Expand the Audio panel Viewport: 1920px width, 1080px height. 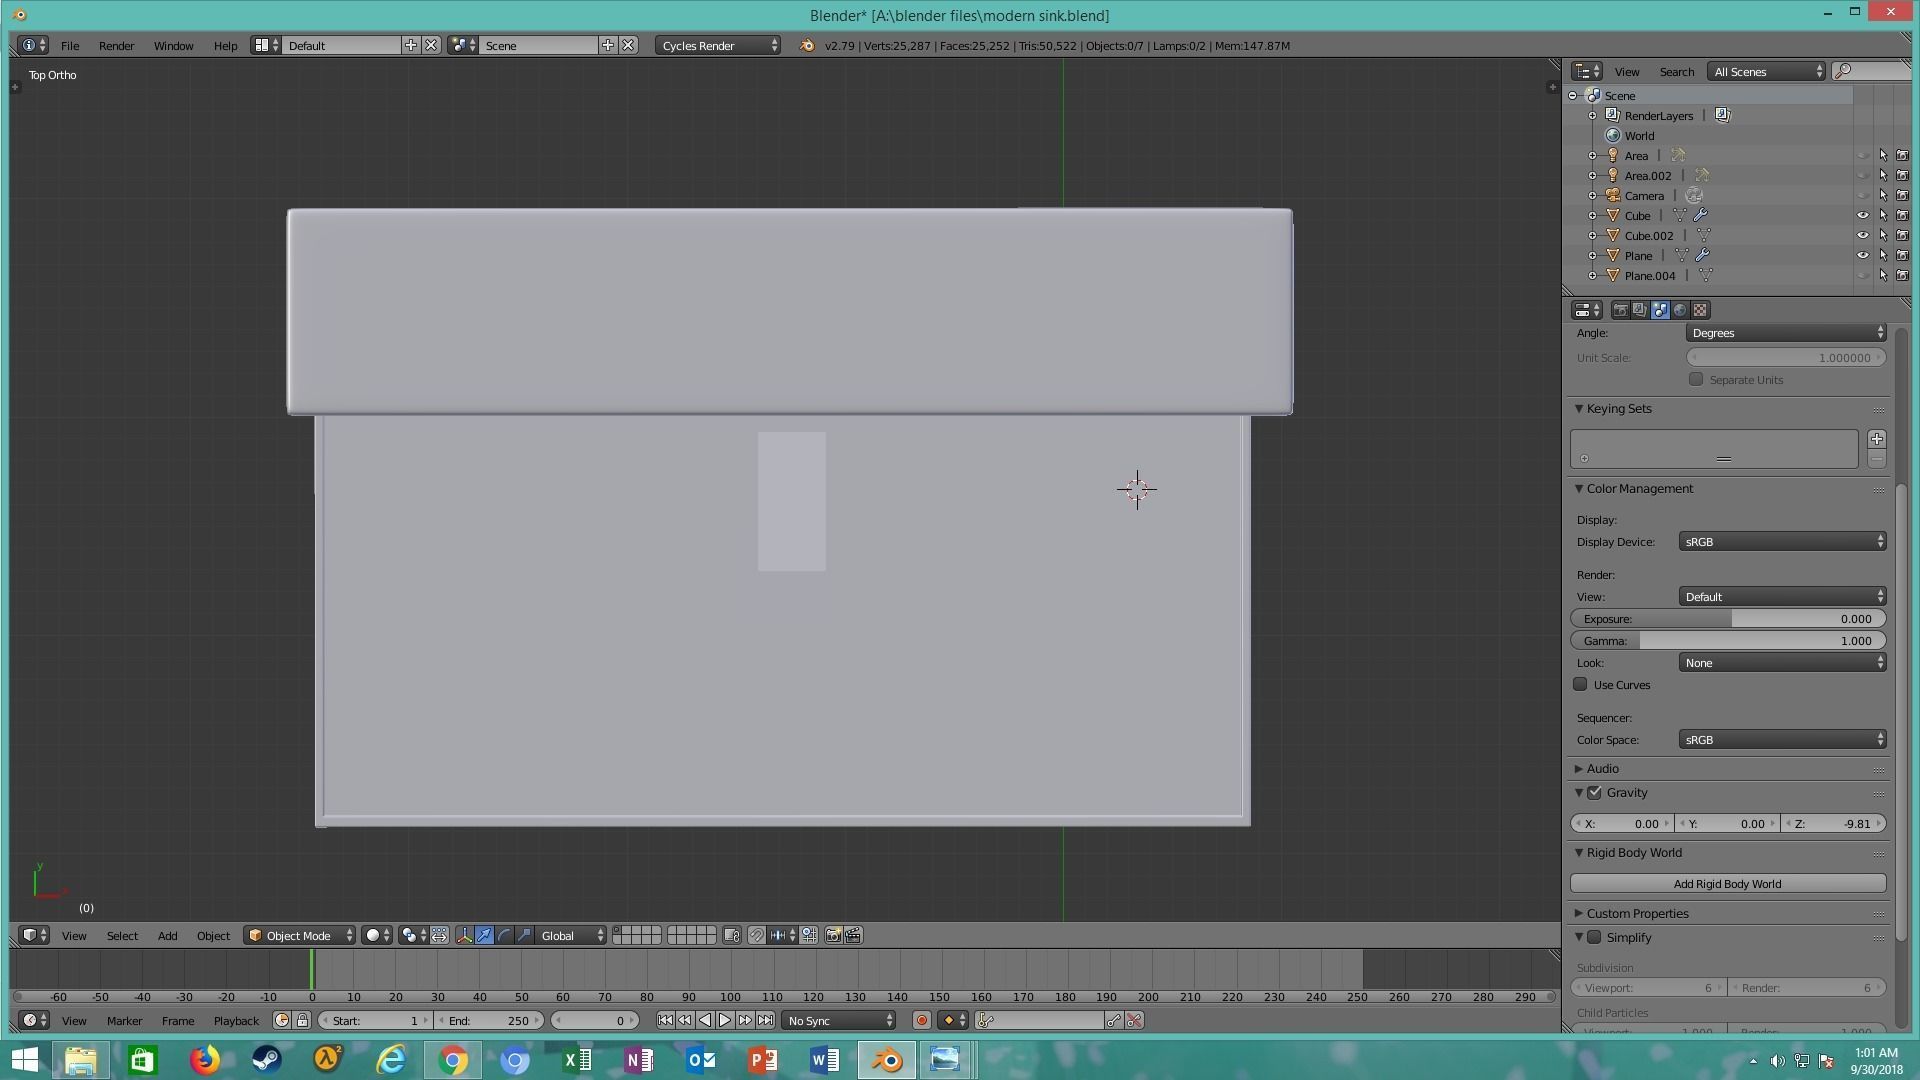1602,769
